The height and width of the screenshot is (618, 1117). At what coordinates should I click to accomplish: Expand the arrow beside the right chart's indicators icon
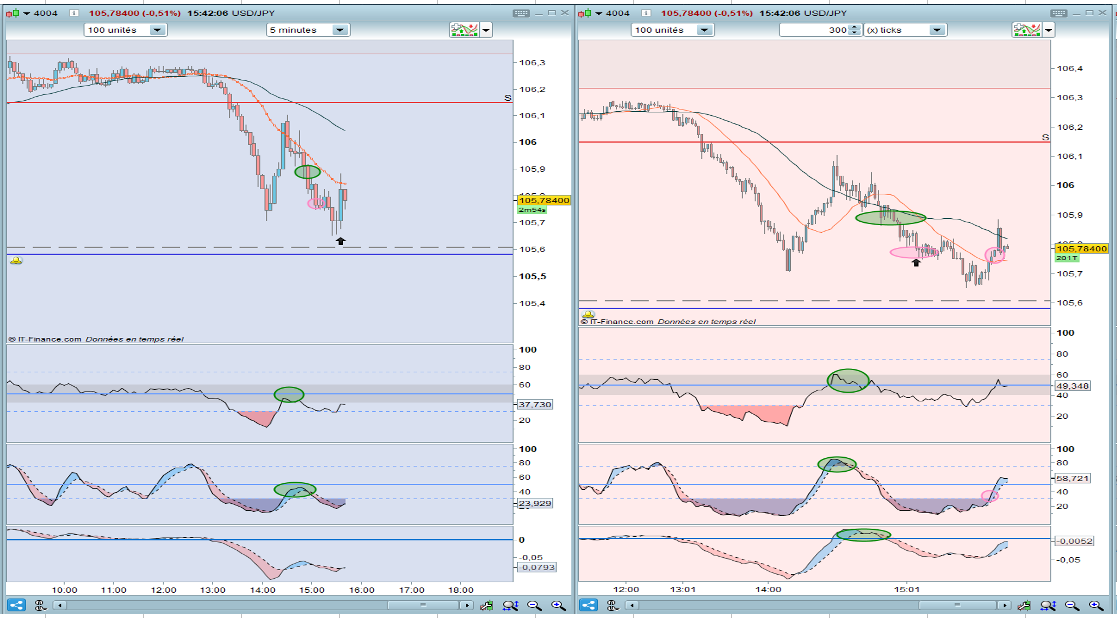point(1048,30)
